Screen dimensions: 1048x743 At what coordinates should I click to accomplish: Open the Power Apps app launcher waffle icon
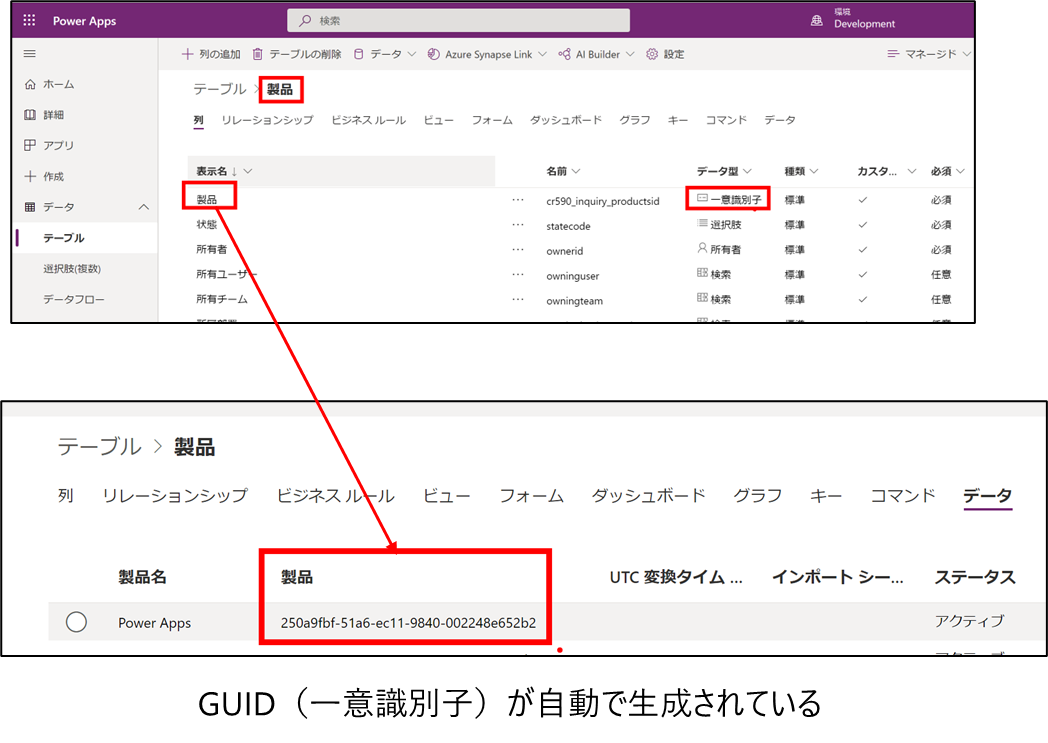pos(28,19)
